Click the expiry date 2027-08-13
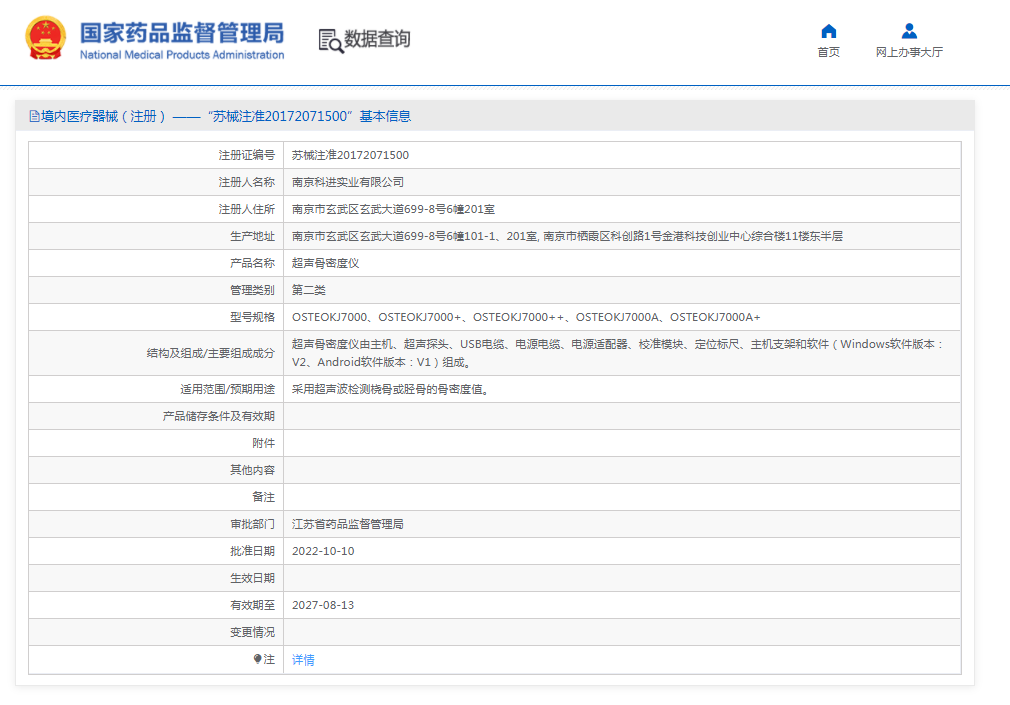 pos(323,605)
